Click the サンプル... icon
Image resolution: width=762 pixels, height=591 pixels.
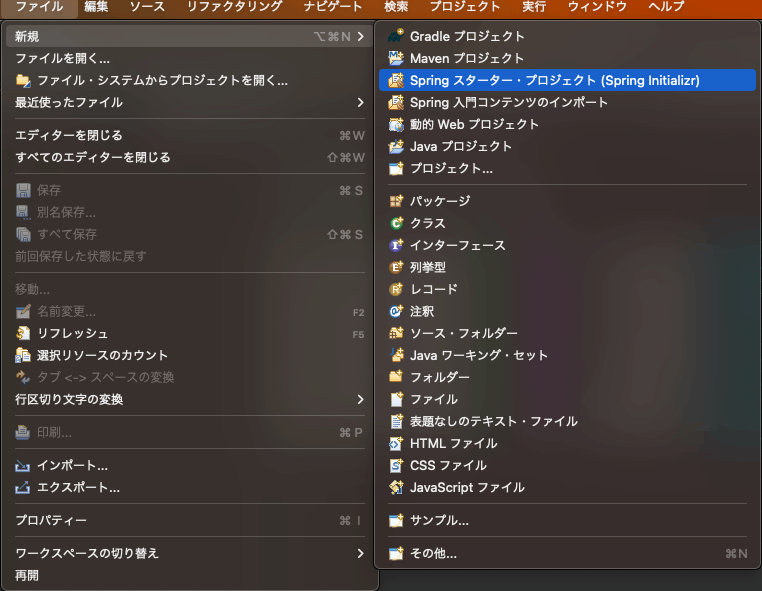pos(396,520)
